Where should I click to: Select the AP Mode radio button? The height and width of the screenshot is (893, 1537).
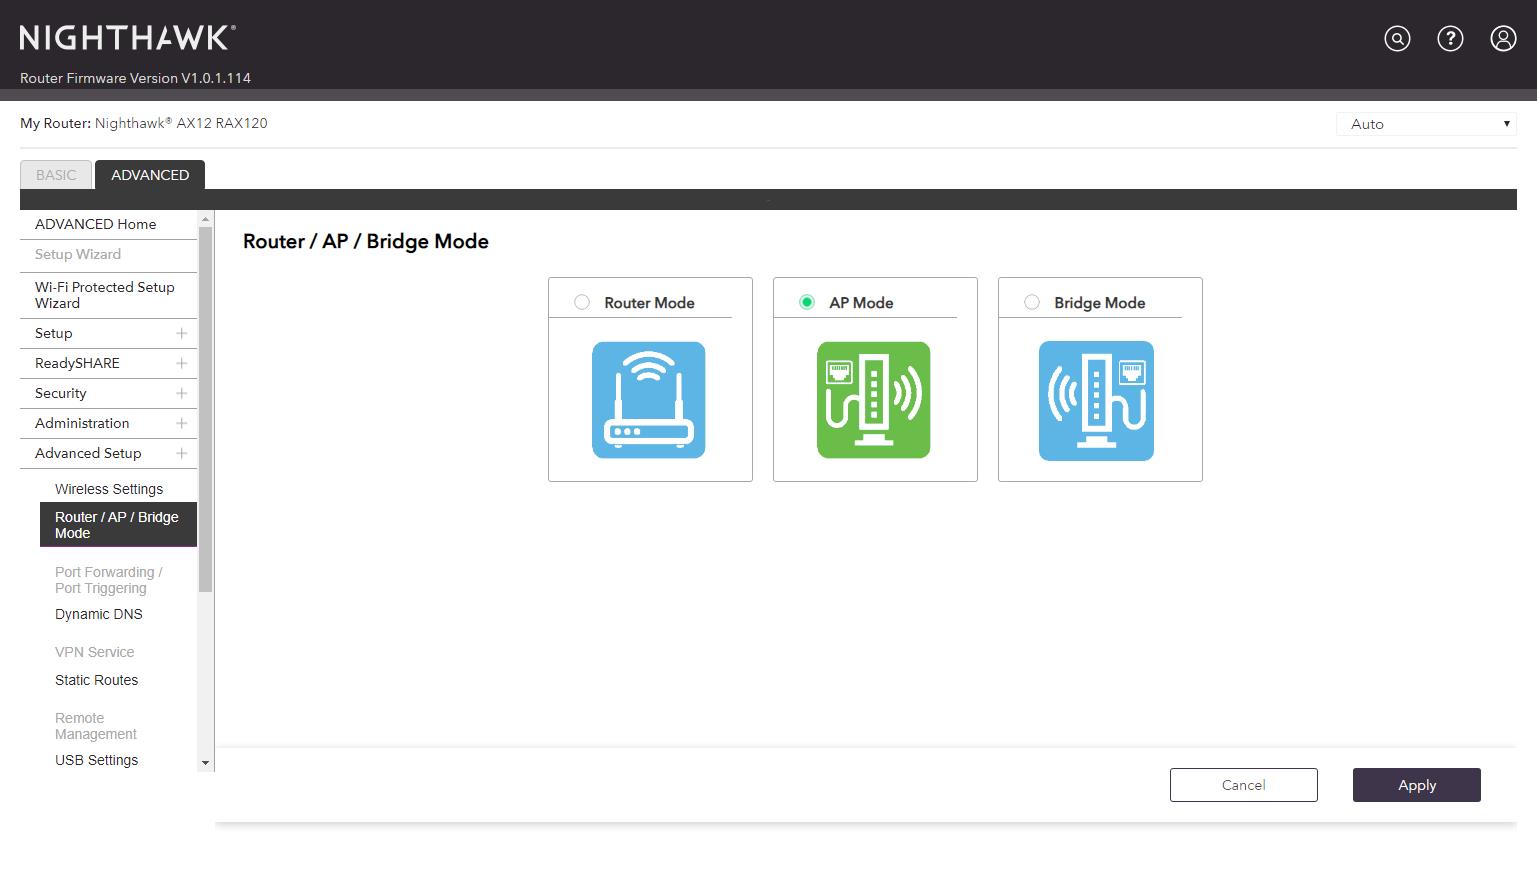807,302
